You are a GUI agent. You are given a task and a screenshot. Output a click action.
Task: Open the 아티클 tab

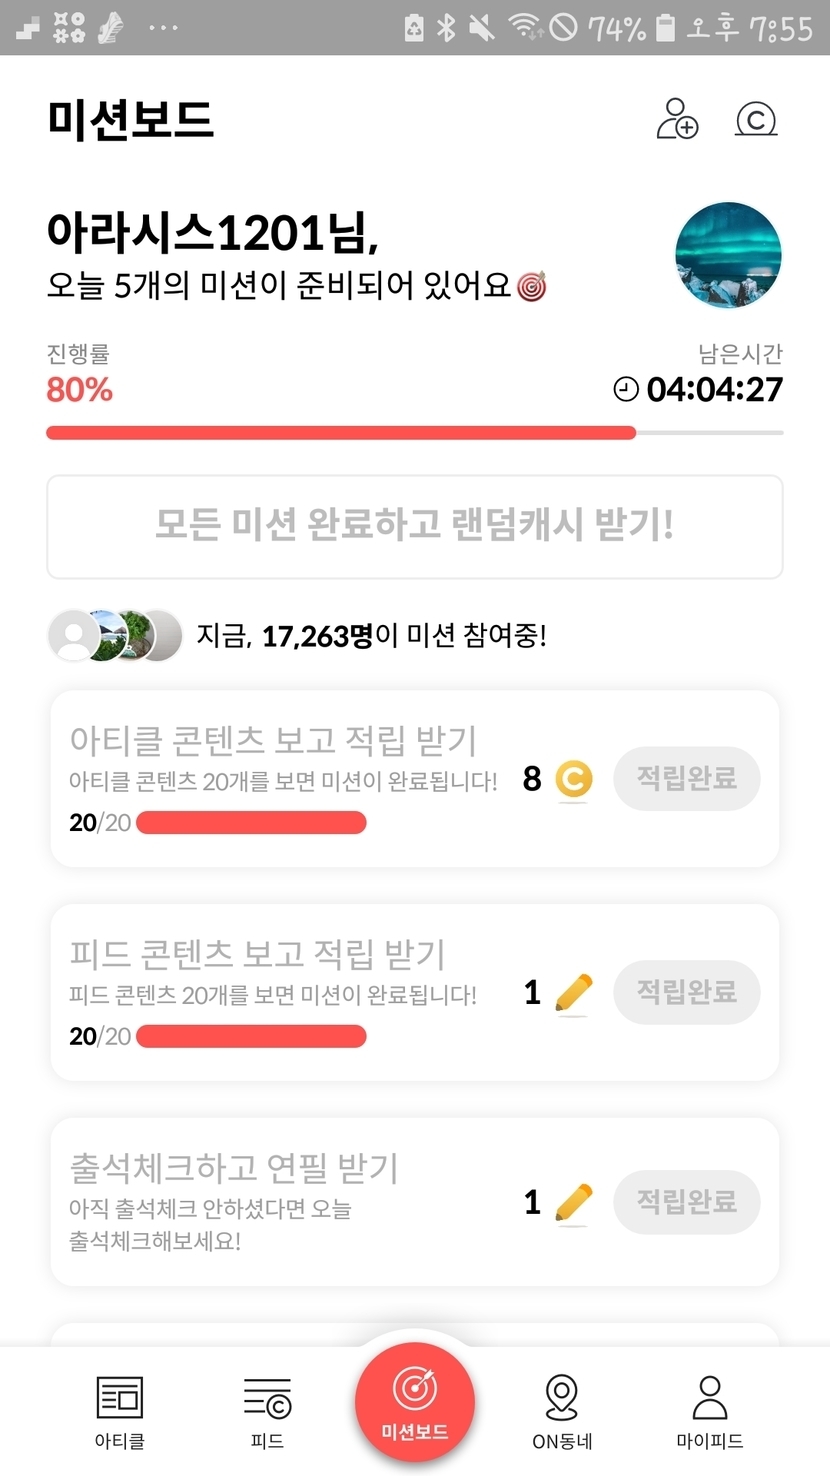[x=119, y=1411]
